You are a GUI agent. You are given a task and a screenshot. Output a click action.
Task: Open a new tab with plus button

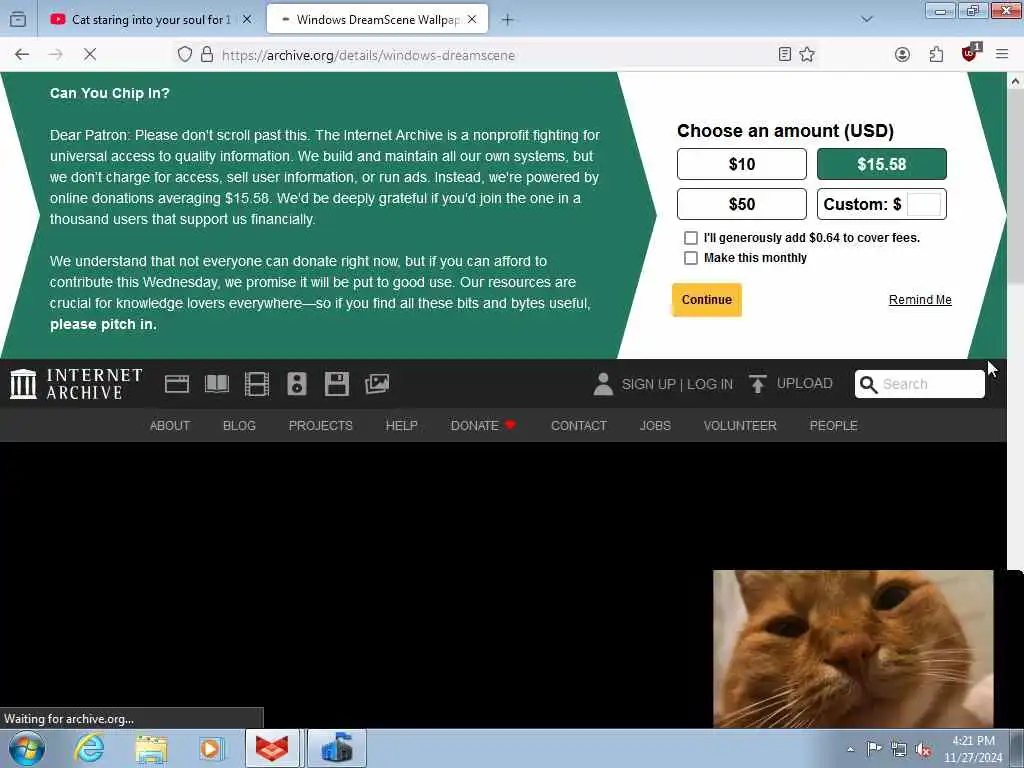pyautogui.click(x=507, y=20)
